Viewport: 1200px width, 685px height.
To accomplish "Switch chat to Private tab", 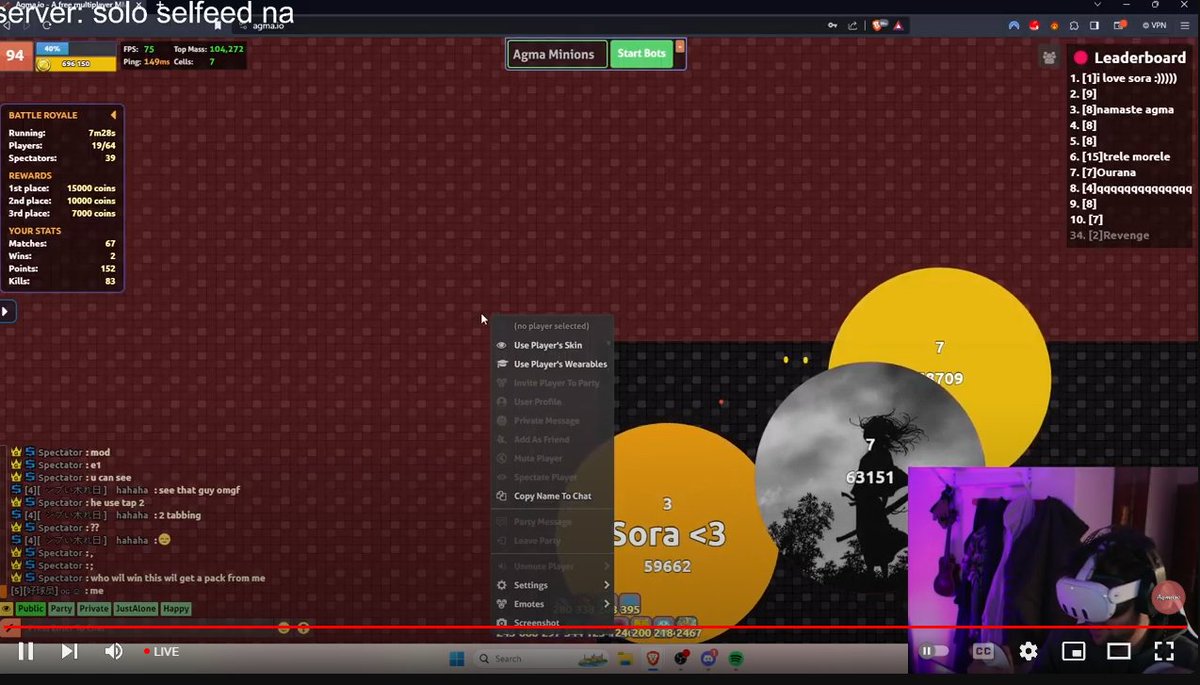I will (x=94, y=608).
